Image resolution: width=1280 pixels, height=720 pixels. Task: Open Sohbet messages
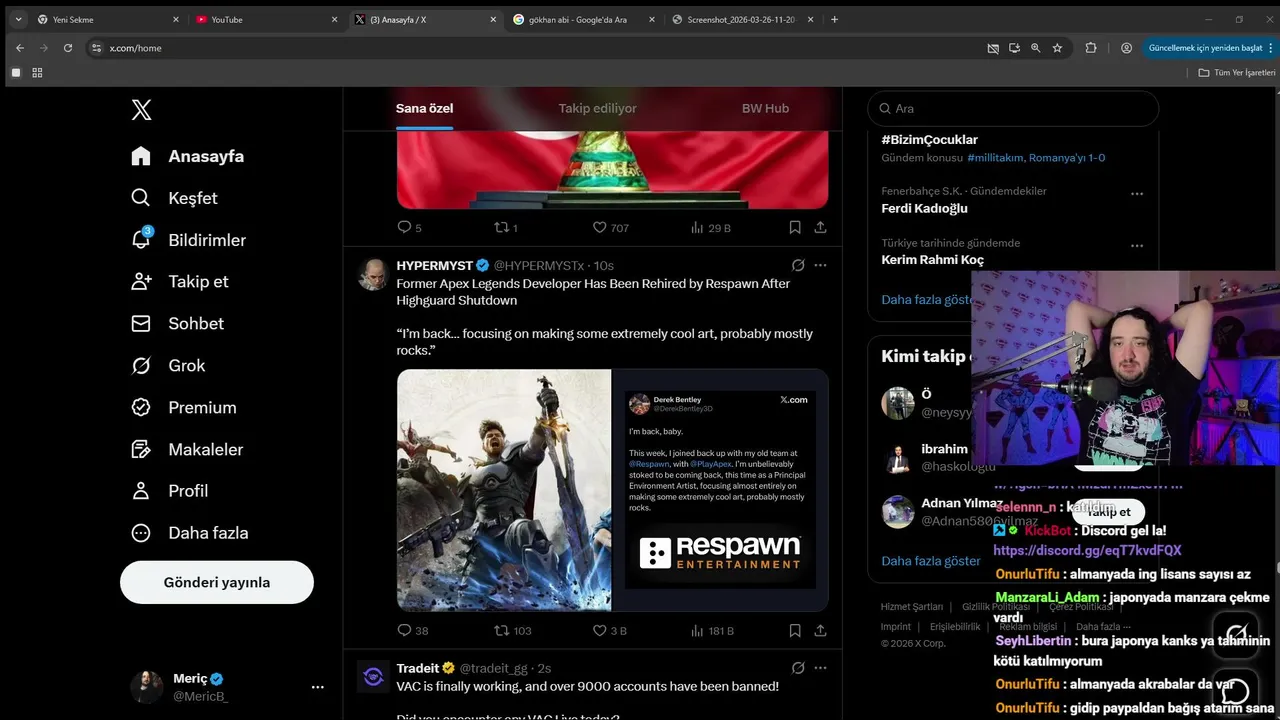coord(177,324)
